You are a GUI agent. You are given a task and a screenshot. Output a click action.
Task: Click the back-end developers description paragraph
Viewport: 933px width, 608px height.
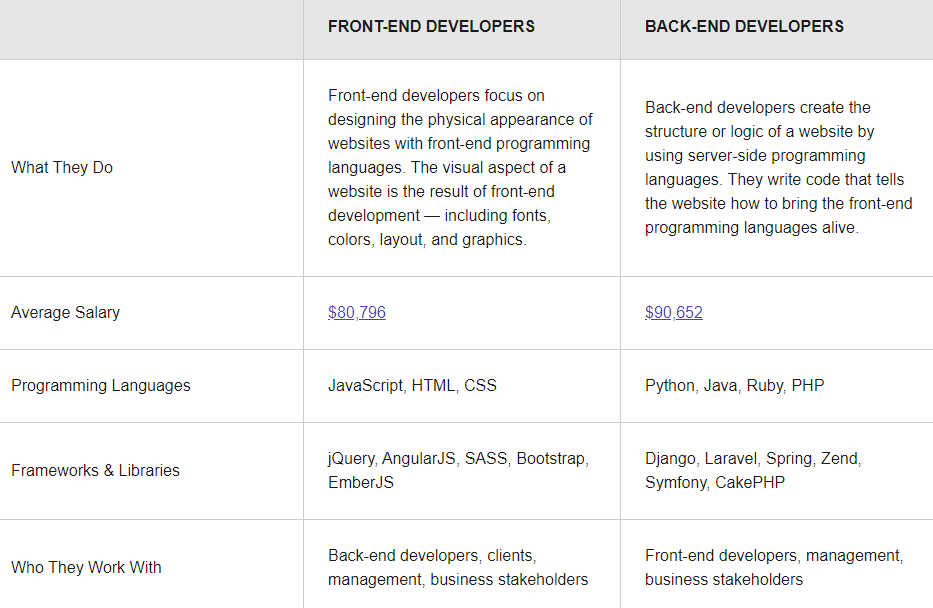[778, 168]
